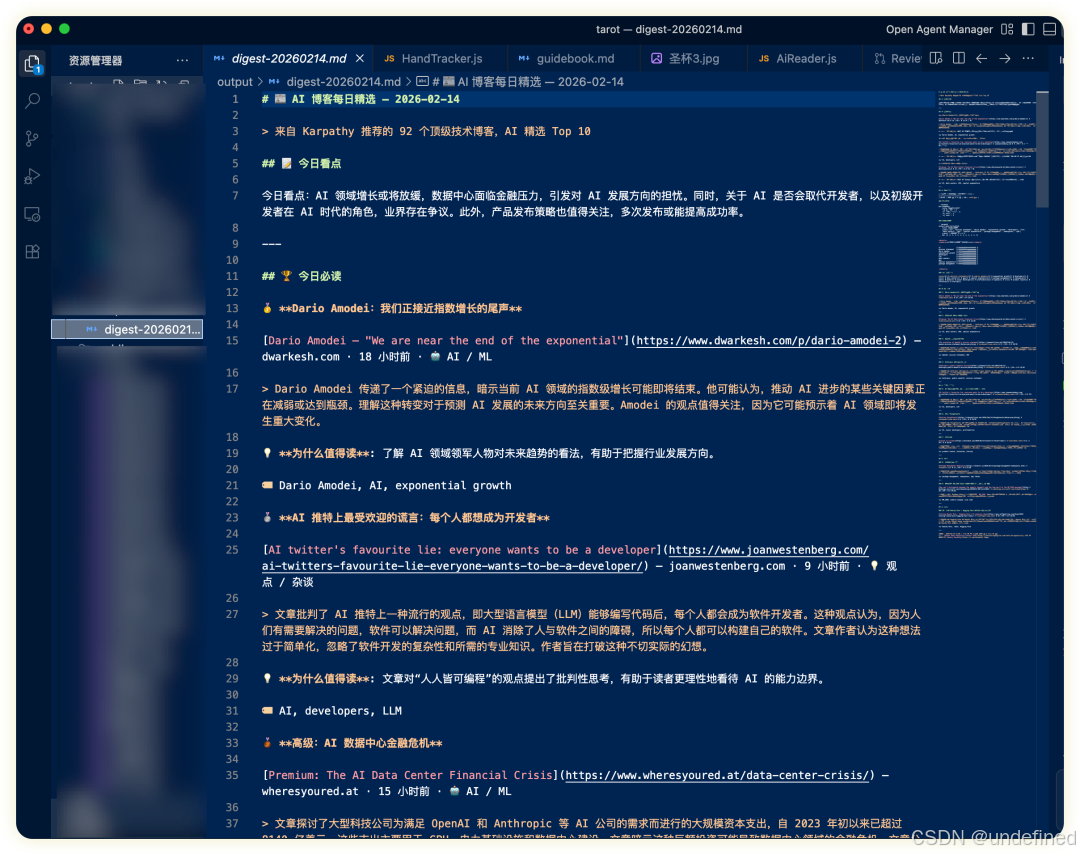Open the Explorer view in activity bar
Screen dimensions: 1080x855
tap(32, 63)
